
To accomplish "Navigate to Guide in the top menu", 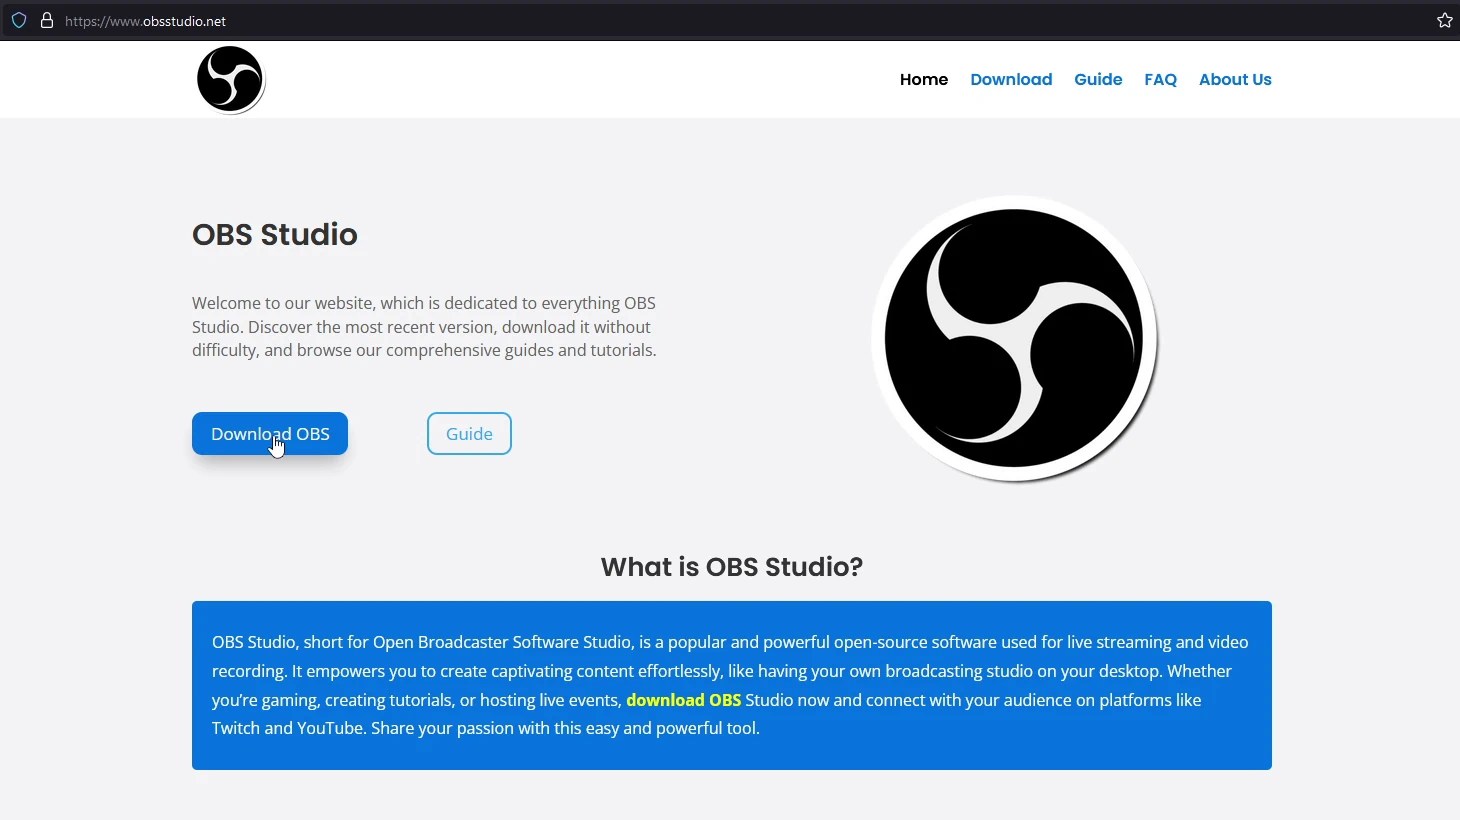I will (1097, 79).
